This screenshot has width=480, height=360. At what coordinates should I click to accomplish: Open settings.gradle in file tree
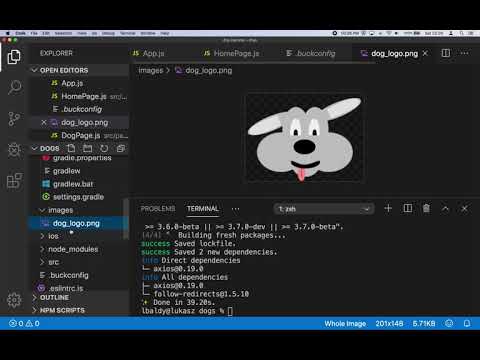click(x=78, y=197)
